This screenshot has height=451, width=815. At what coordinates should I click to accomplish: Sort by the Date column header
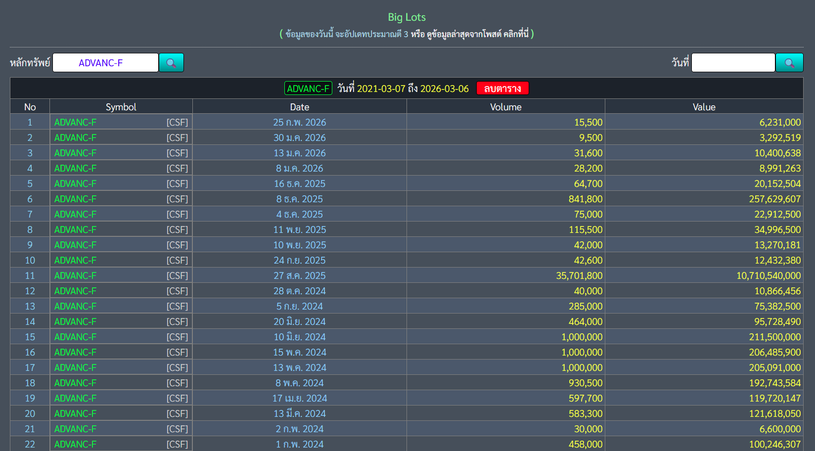point(299,106)
